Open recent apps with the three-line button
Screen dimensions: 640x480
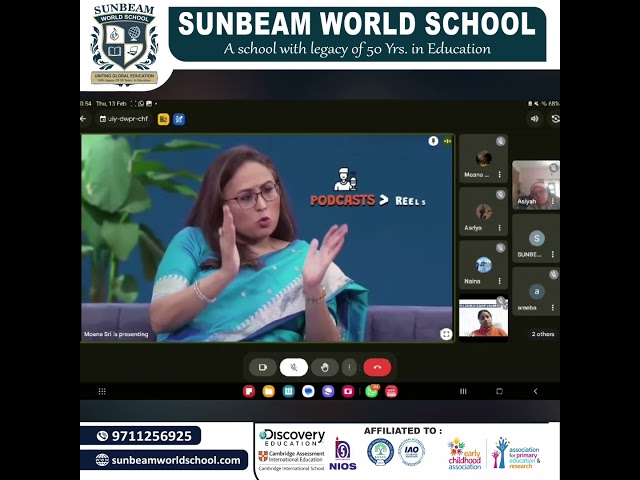coord(463,391)
